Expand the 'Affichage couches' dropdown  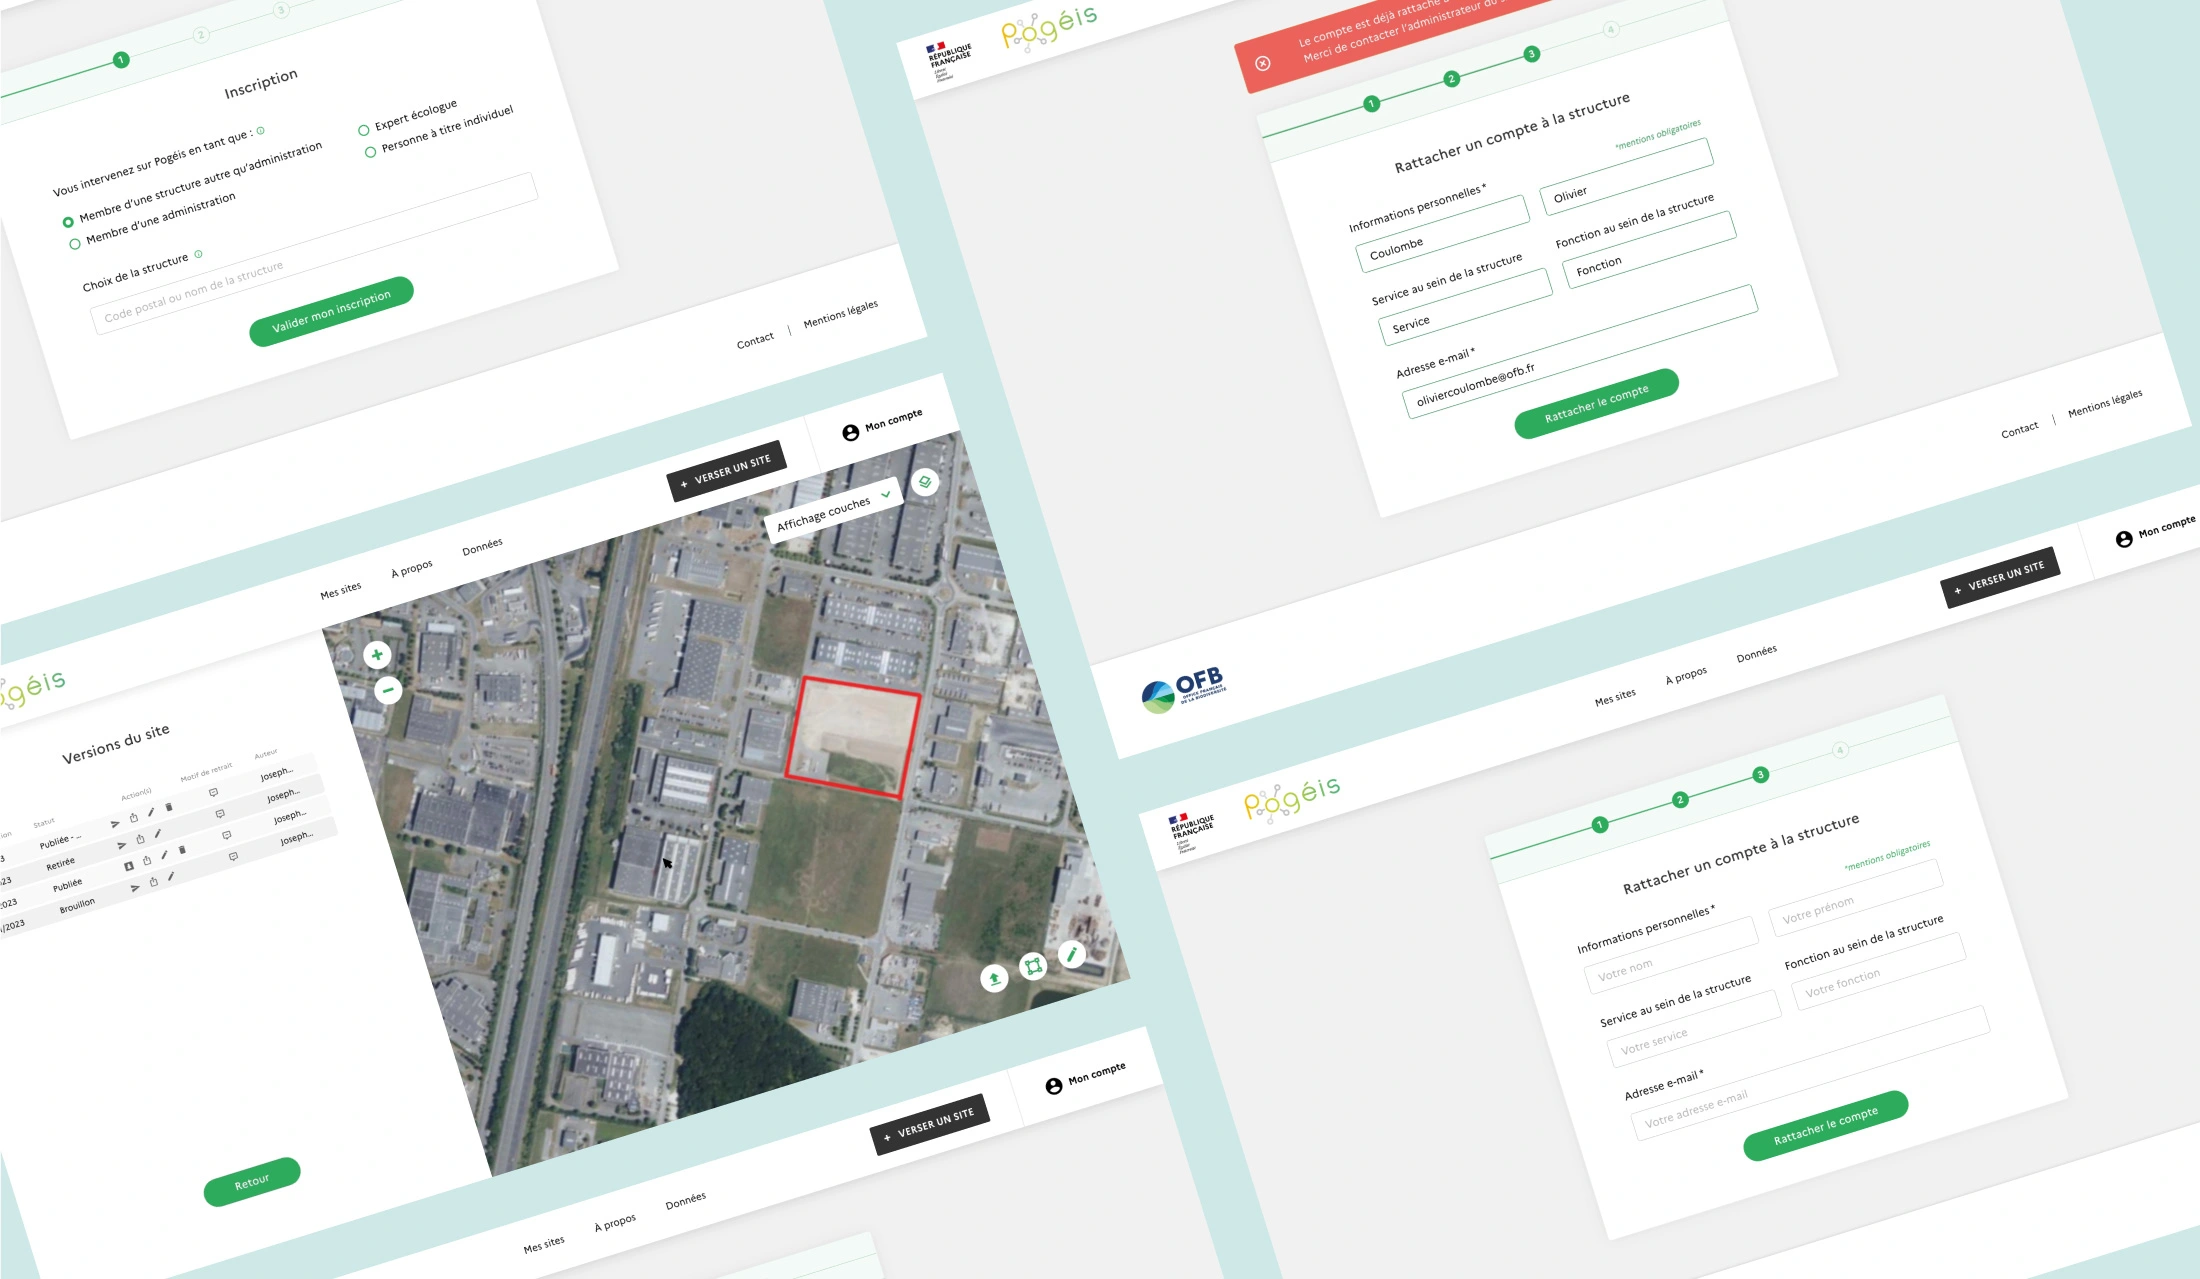pyautogui.click(x=834, y=510)
